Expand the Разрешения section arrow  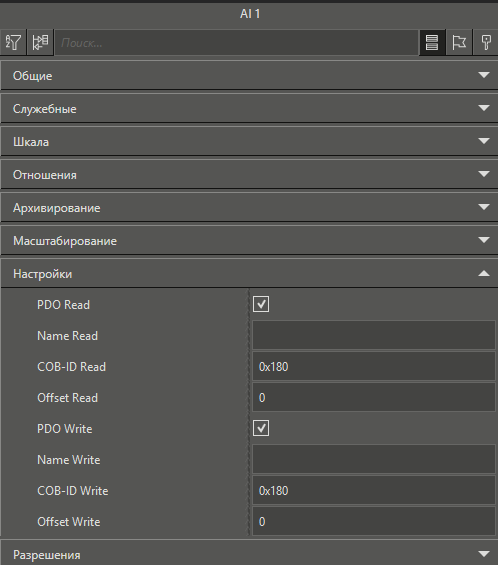pyautogui.click(x=484, y=554)
